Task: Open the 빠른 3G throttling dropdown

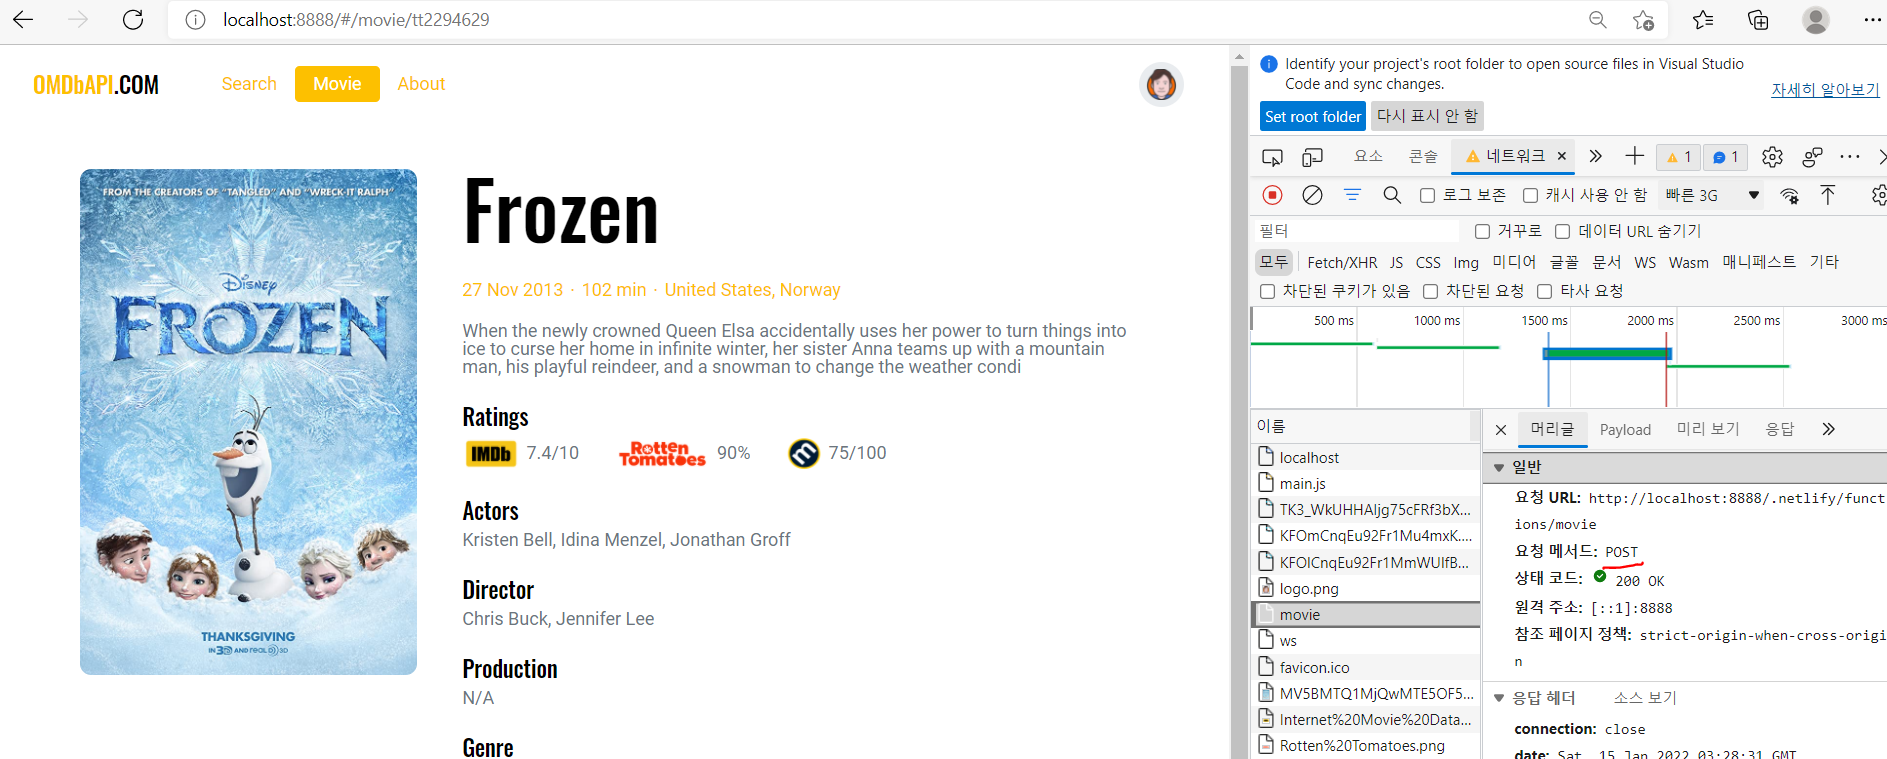Action: coord(1711,195)
